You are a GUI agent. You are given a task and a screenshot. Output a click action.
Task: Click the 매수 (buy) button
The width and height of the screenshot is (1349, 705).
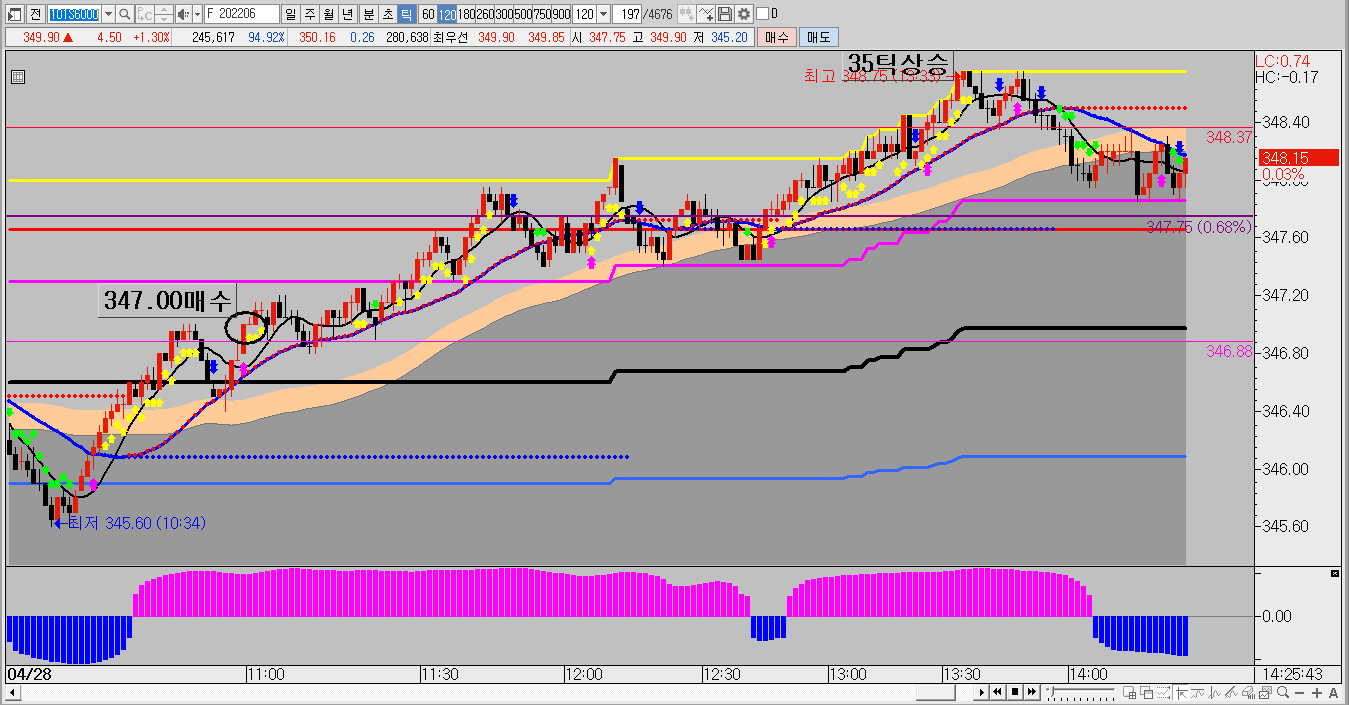pos(777,37)
